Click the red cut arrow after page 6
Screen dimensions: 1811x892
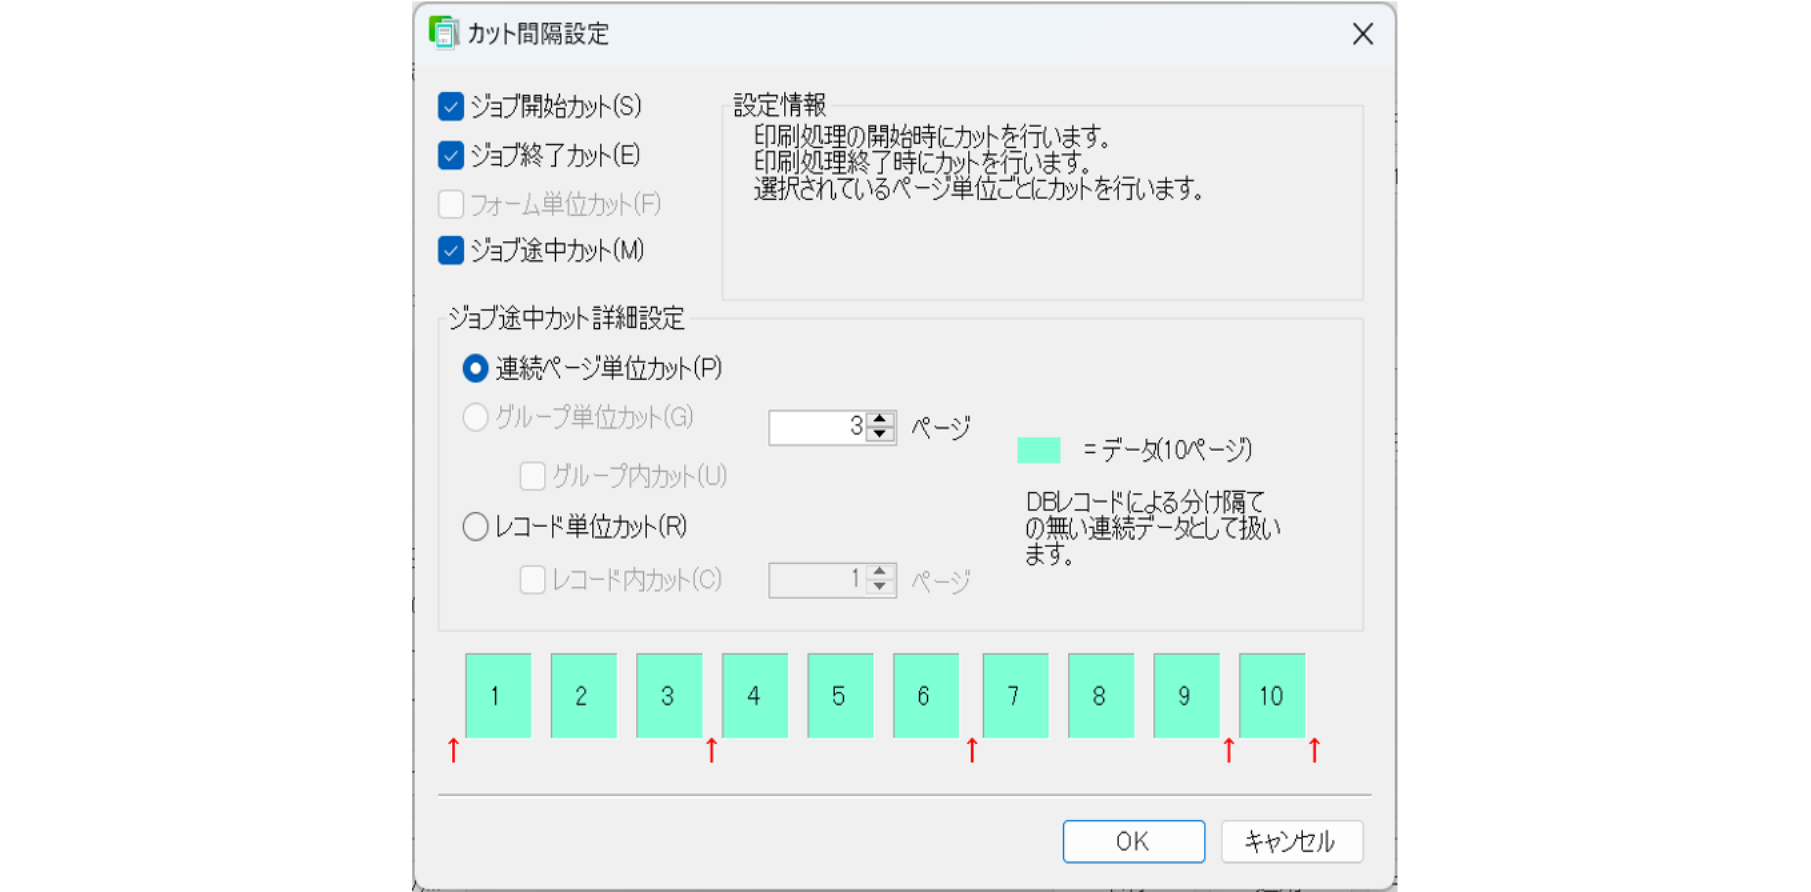(x=972, y=750)
